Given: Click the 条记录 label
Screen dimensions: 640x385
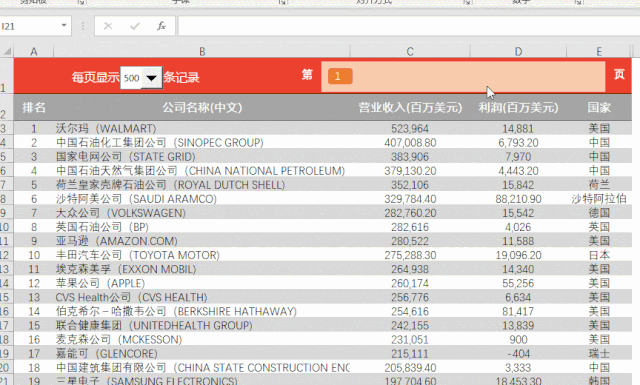Looking at the screenshot, I should (182, 78).
